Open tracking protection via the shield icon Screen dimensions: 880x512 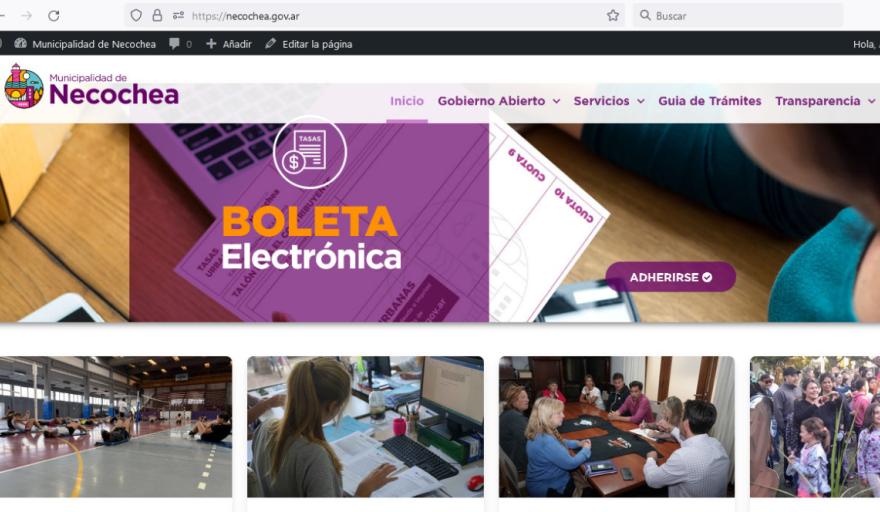pyautogui.click(x=136, y=16)
